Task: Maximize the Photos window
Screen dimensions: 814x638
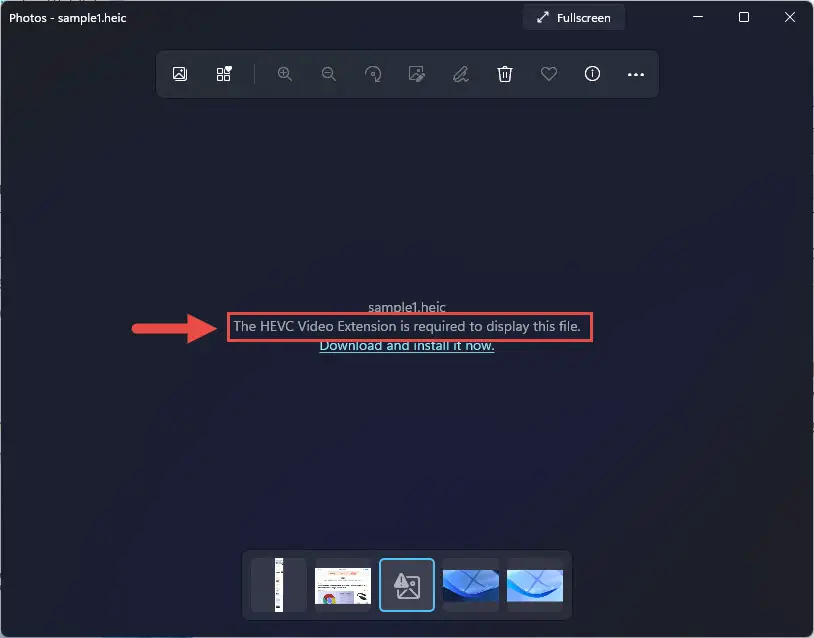Action: (744, 17)
